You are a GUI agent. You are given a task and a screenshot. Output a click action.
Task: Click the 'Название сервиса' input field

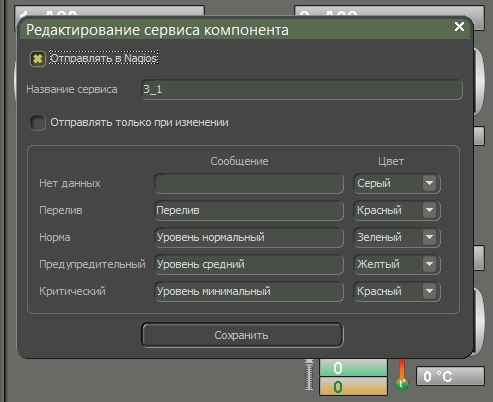point(302,89)
